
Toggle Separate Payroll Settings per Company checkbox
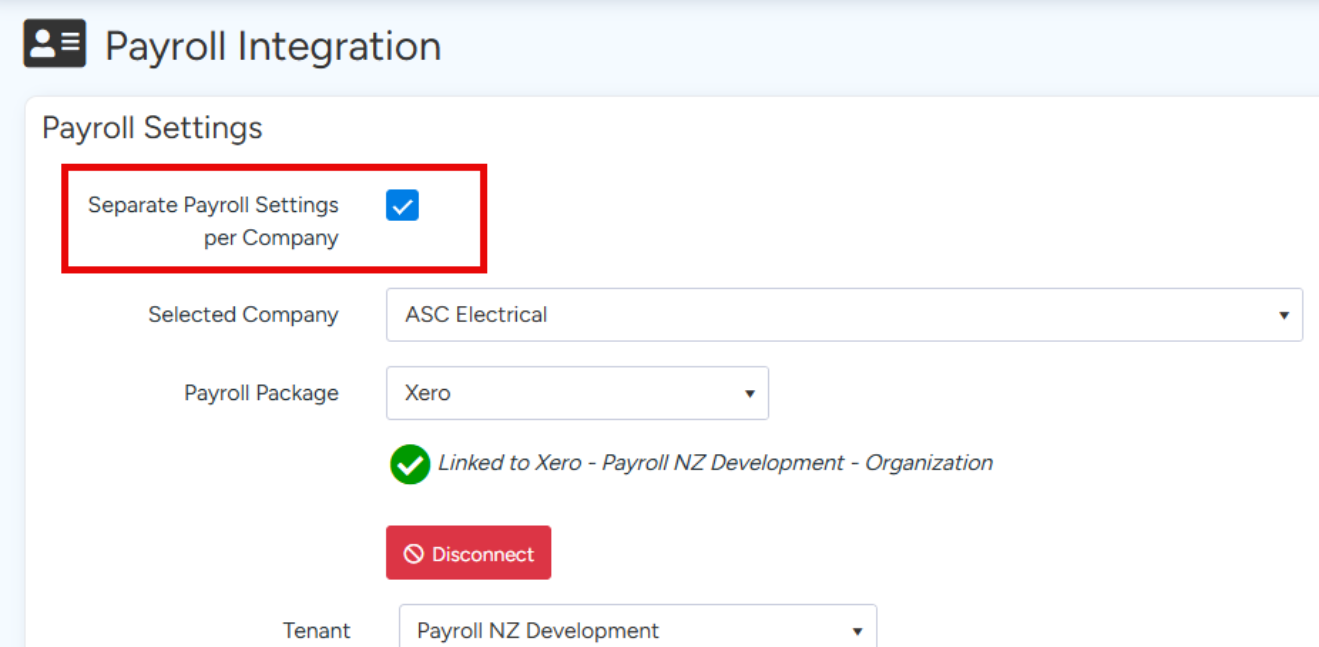(402, 206)
